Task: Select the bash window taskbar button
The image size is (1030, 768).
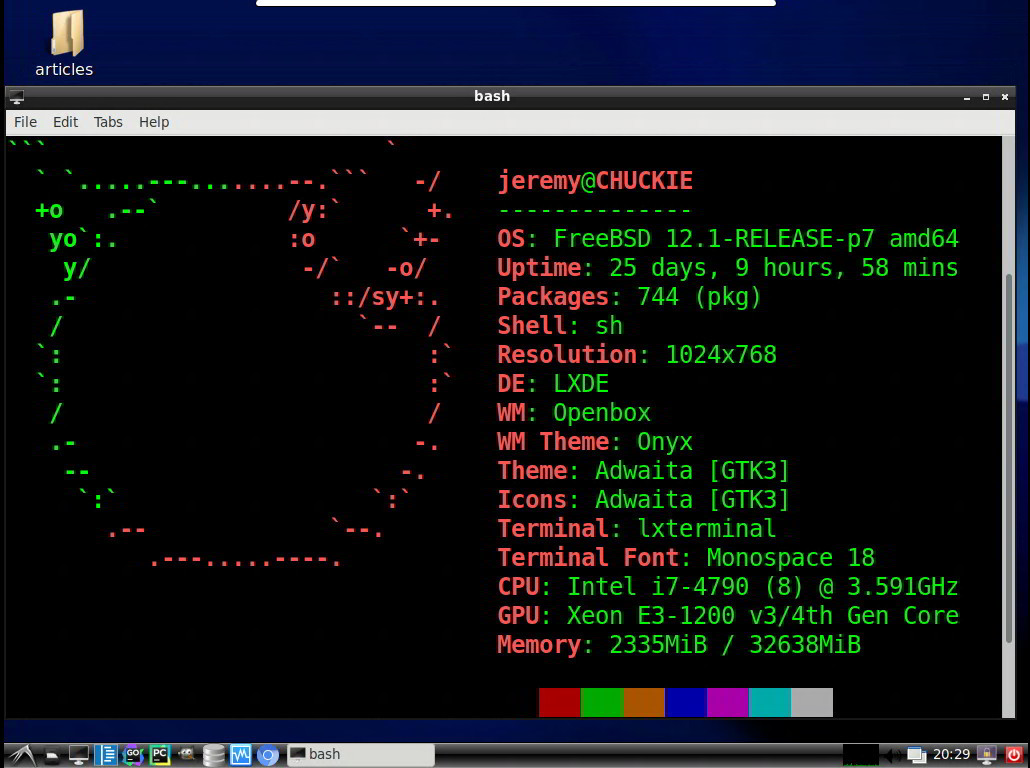Action: tap(361, 755)
